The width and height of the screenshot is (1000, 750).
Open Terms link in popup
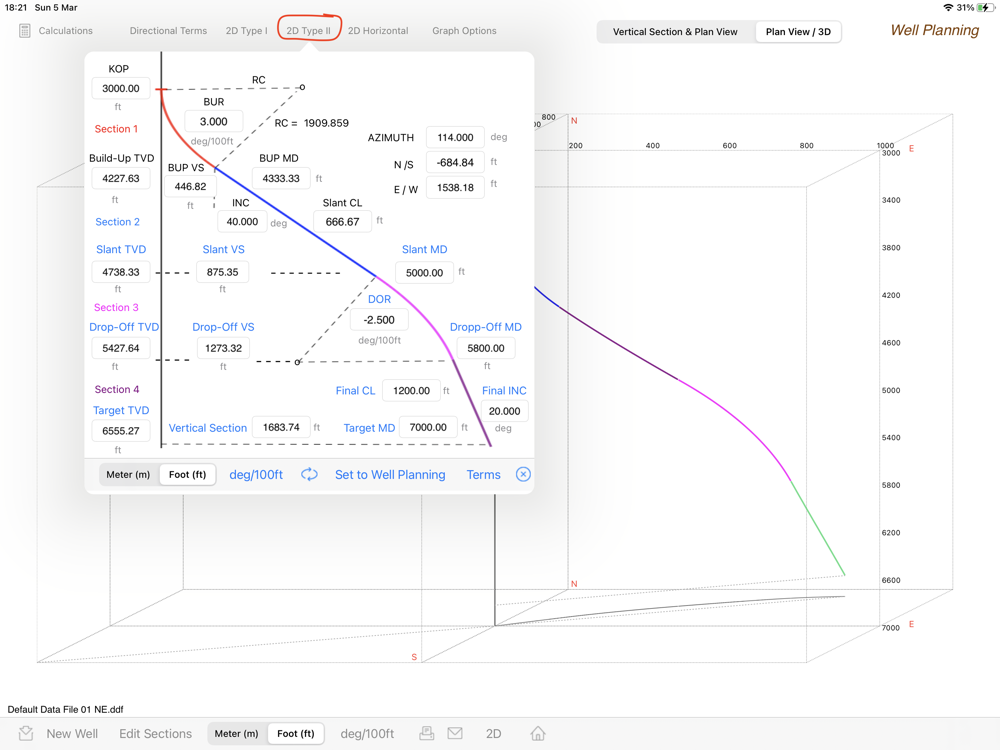[x=483, y=474]
